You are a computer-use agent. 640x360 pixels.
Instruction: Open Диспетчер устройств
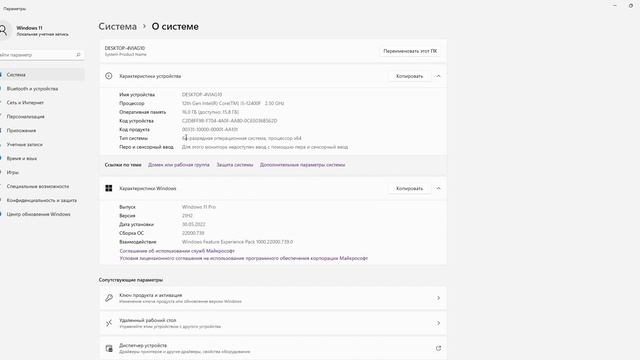(273, 348)
